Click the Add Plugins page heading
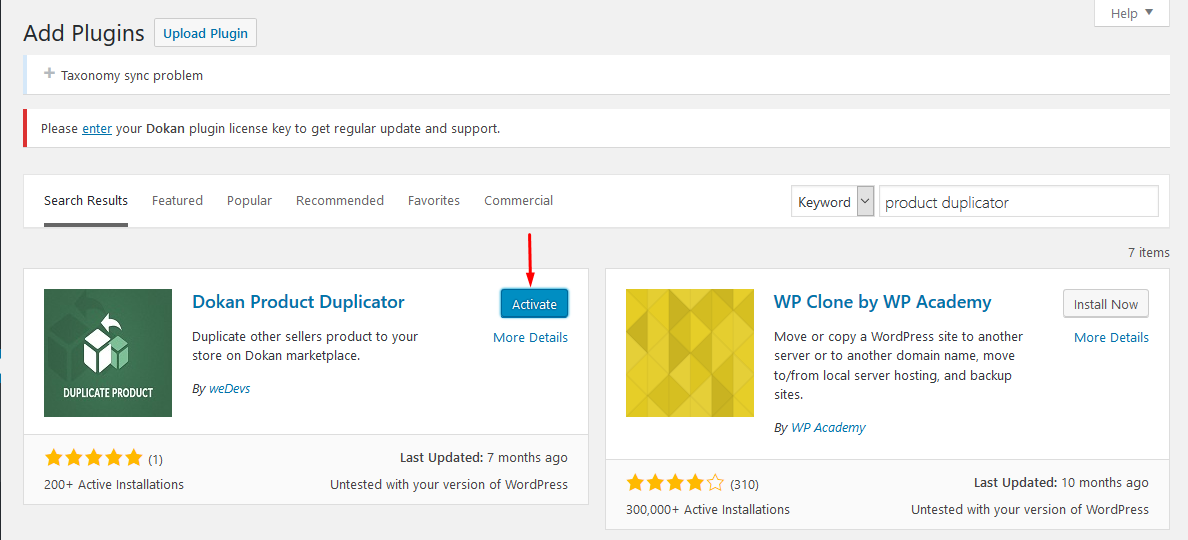This screenshot has width=1188, height=540. [83, 33]
